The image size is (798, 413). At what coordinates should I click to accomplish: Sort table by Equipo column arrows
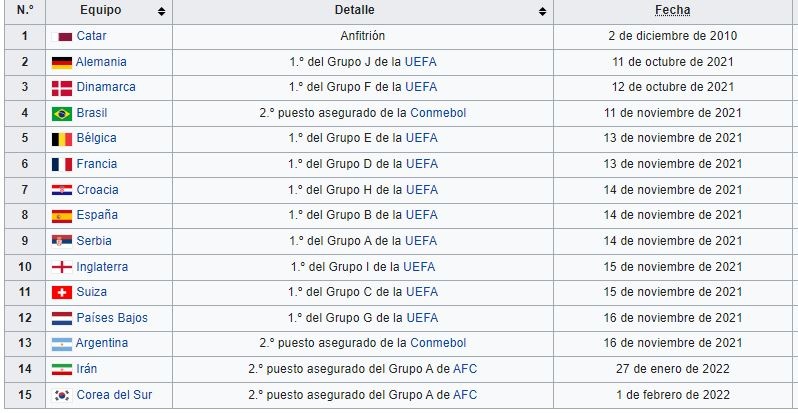tap(161, 11)
